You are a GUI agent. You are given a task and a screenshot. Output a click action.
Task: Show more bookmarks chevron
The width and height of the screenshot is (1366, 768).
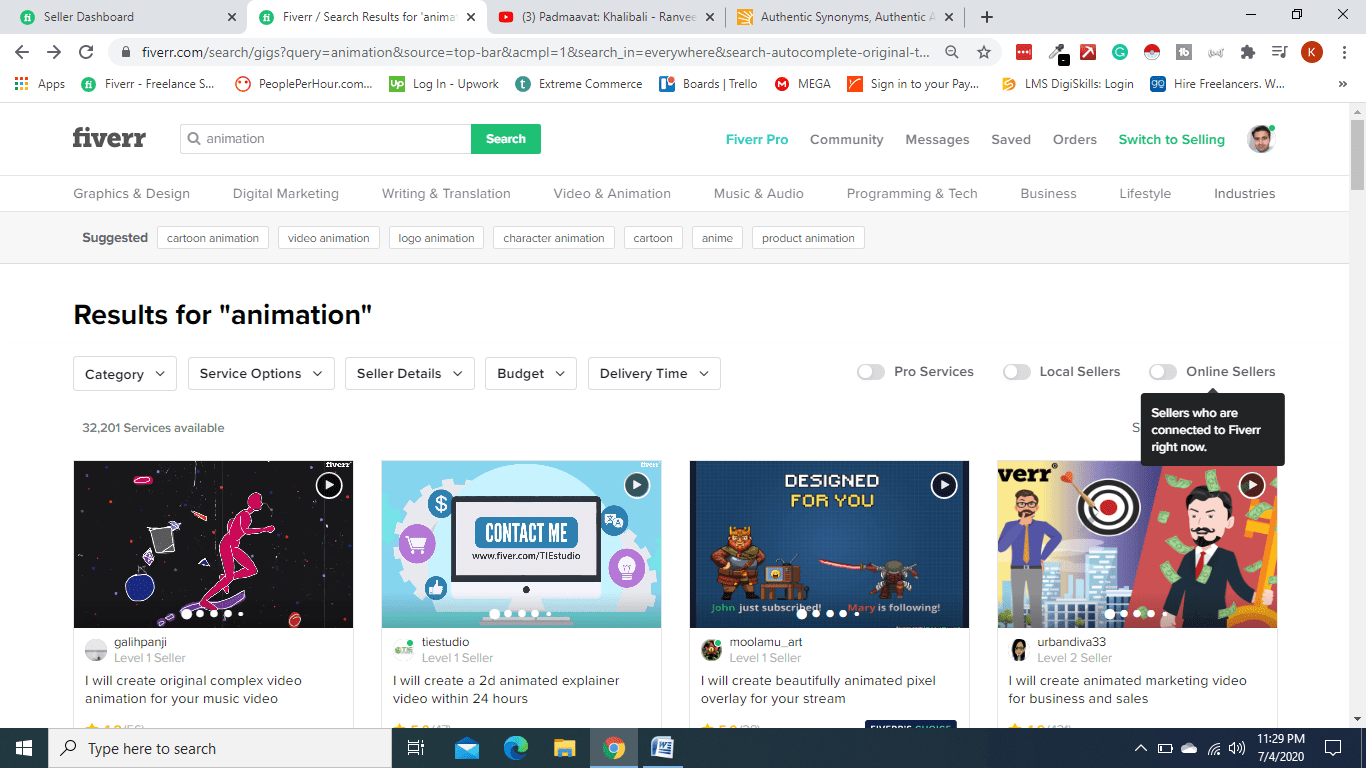click(x=1343, y=84)
